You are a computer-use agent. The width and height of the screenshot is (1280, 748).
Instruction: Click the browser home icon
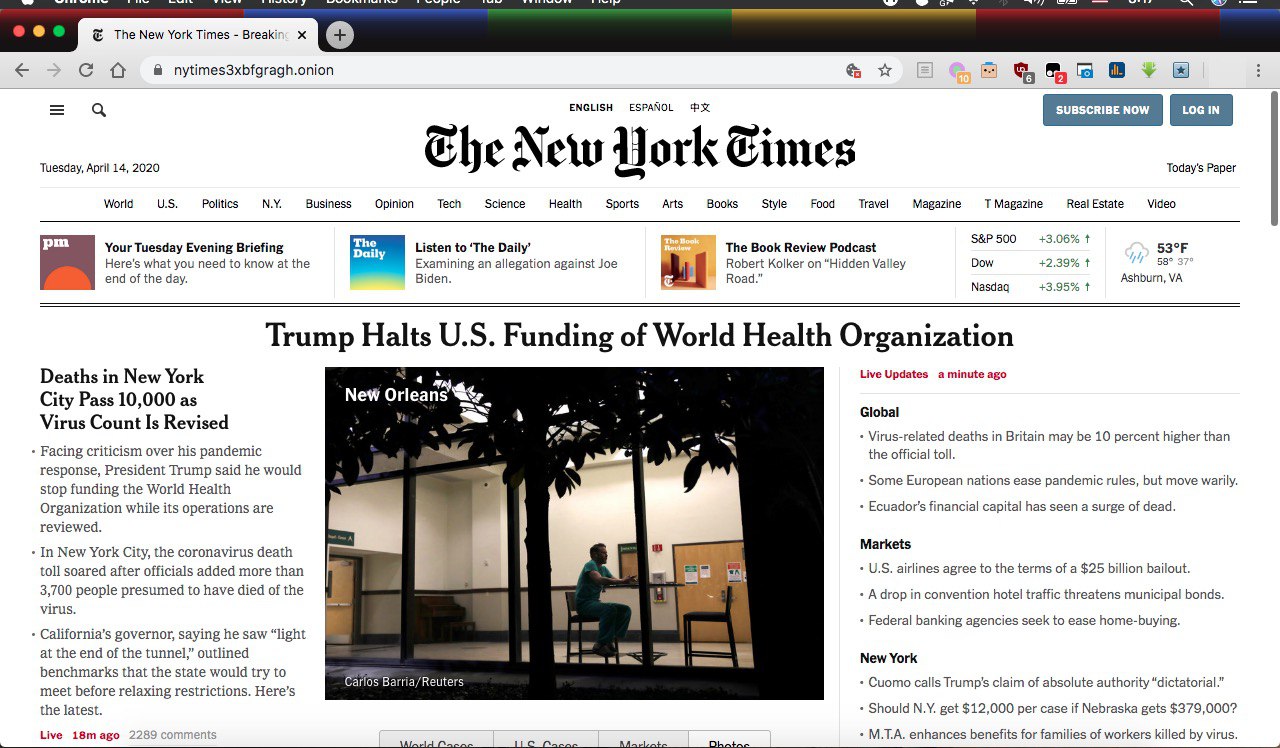point(118,70)
